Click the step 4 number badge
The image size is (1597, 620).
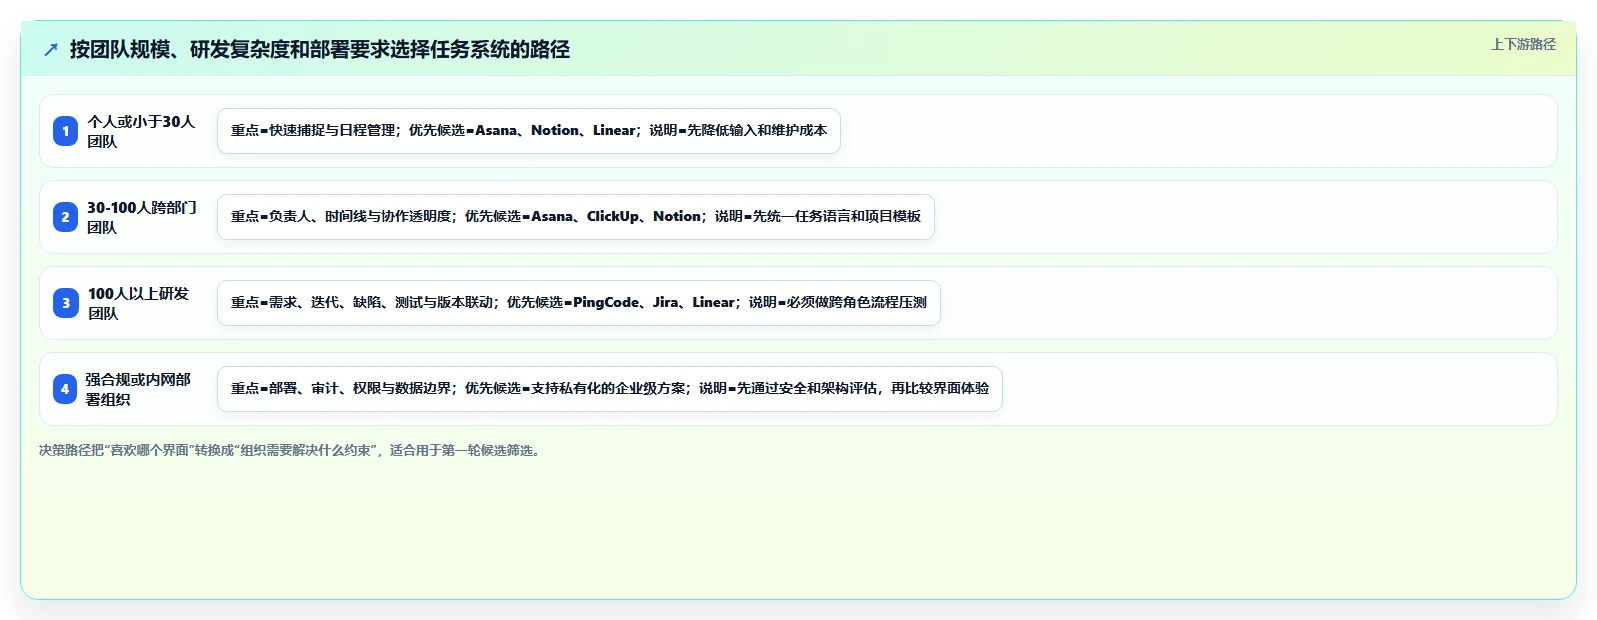pyautogui.click(x=66, y=389)
